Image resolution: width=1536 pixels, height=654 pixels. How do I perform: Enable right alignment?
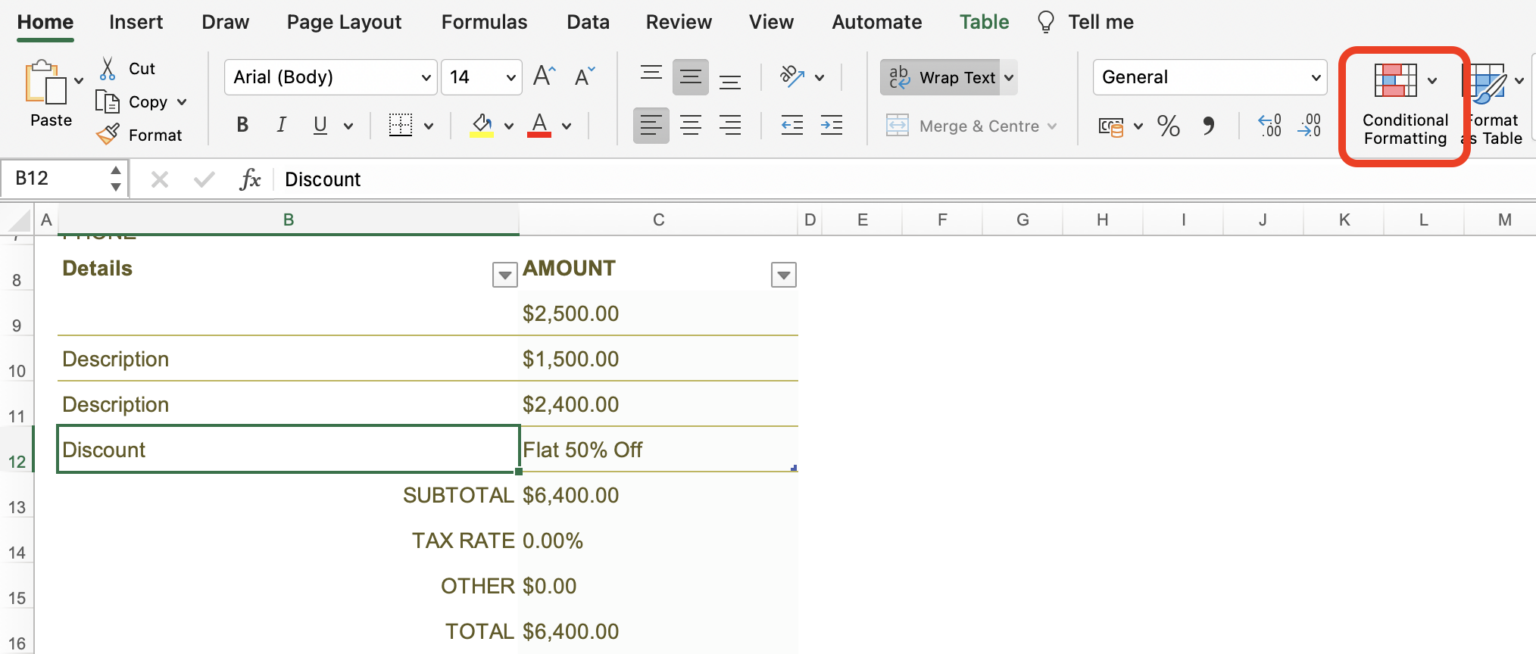(731, 125)
